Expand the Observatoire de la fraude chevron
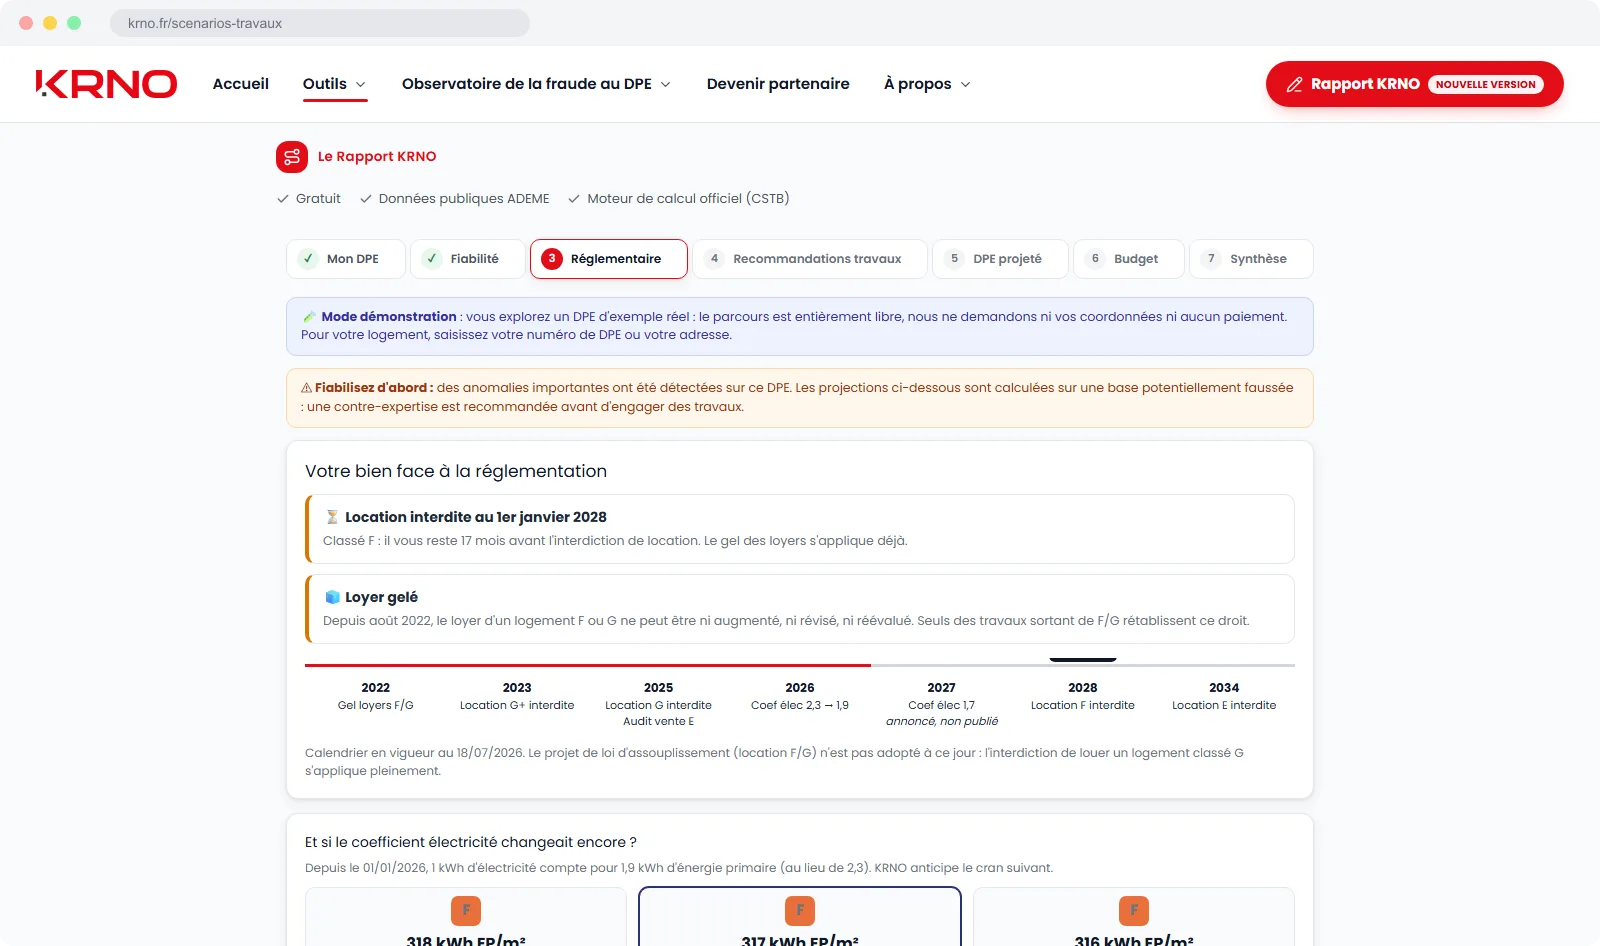This screenshot has height=946, width=1600. click(666, 85)
